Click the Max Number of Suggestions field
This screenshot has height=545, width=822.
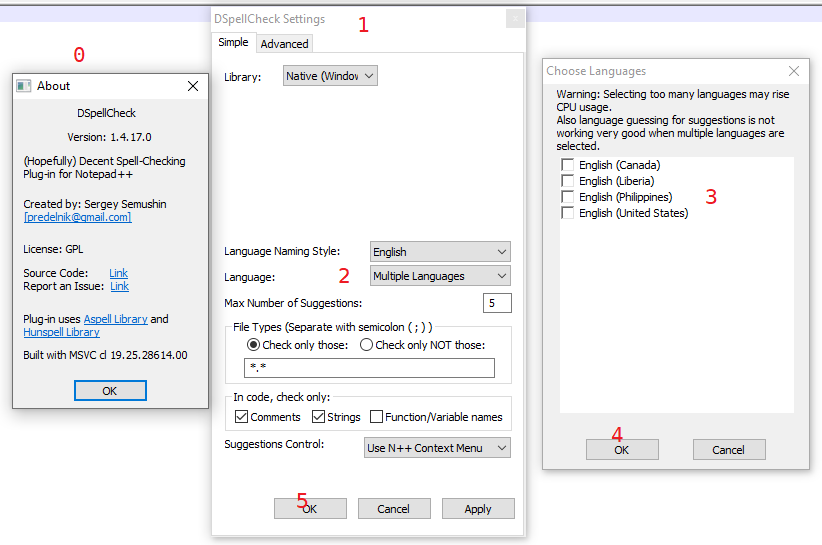[x=497, y=303]
